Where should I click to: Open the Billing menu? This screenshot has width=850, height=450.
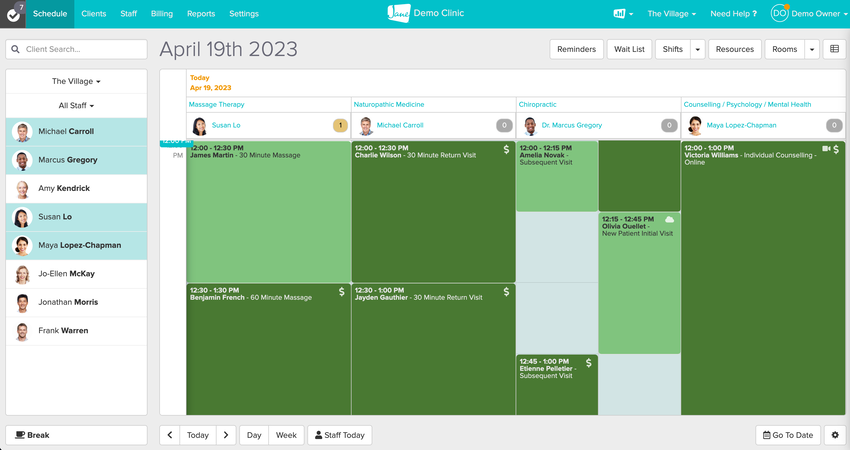pyautogui.click(x=161, y=14)
